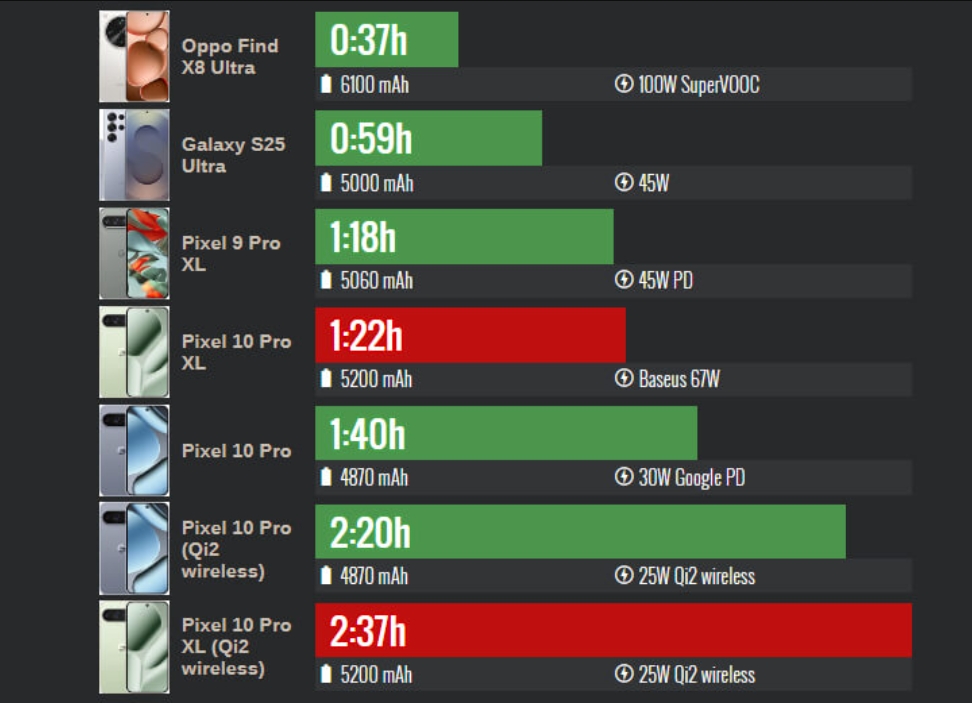Click the green 0:37h charging bar
The height and width of the screenshot is (703, 972).
386,40
